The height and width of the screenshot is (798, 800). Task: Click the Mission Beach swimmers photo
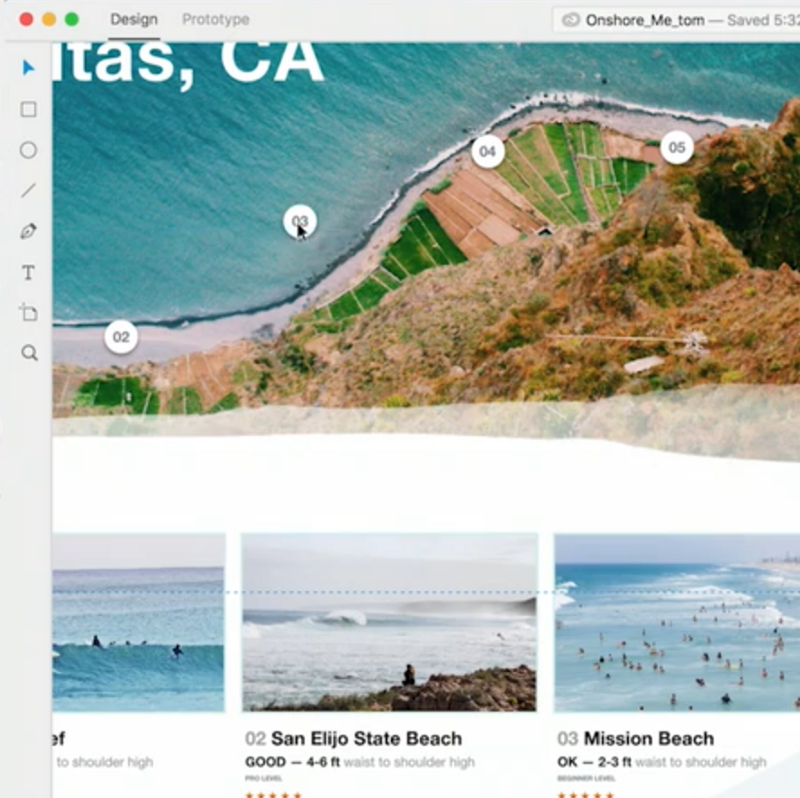coord(677,622)
